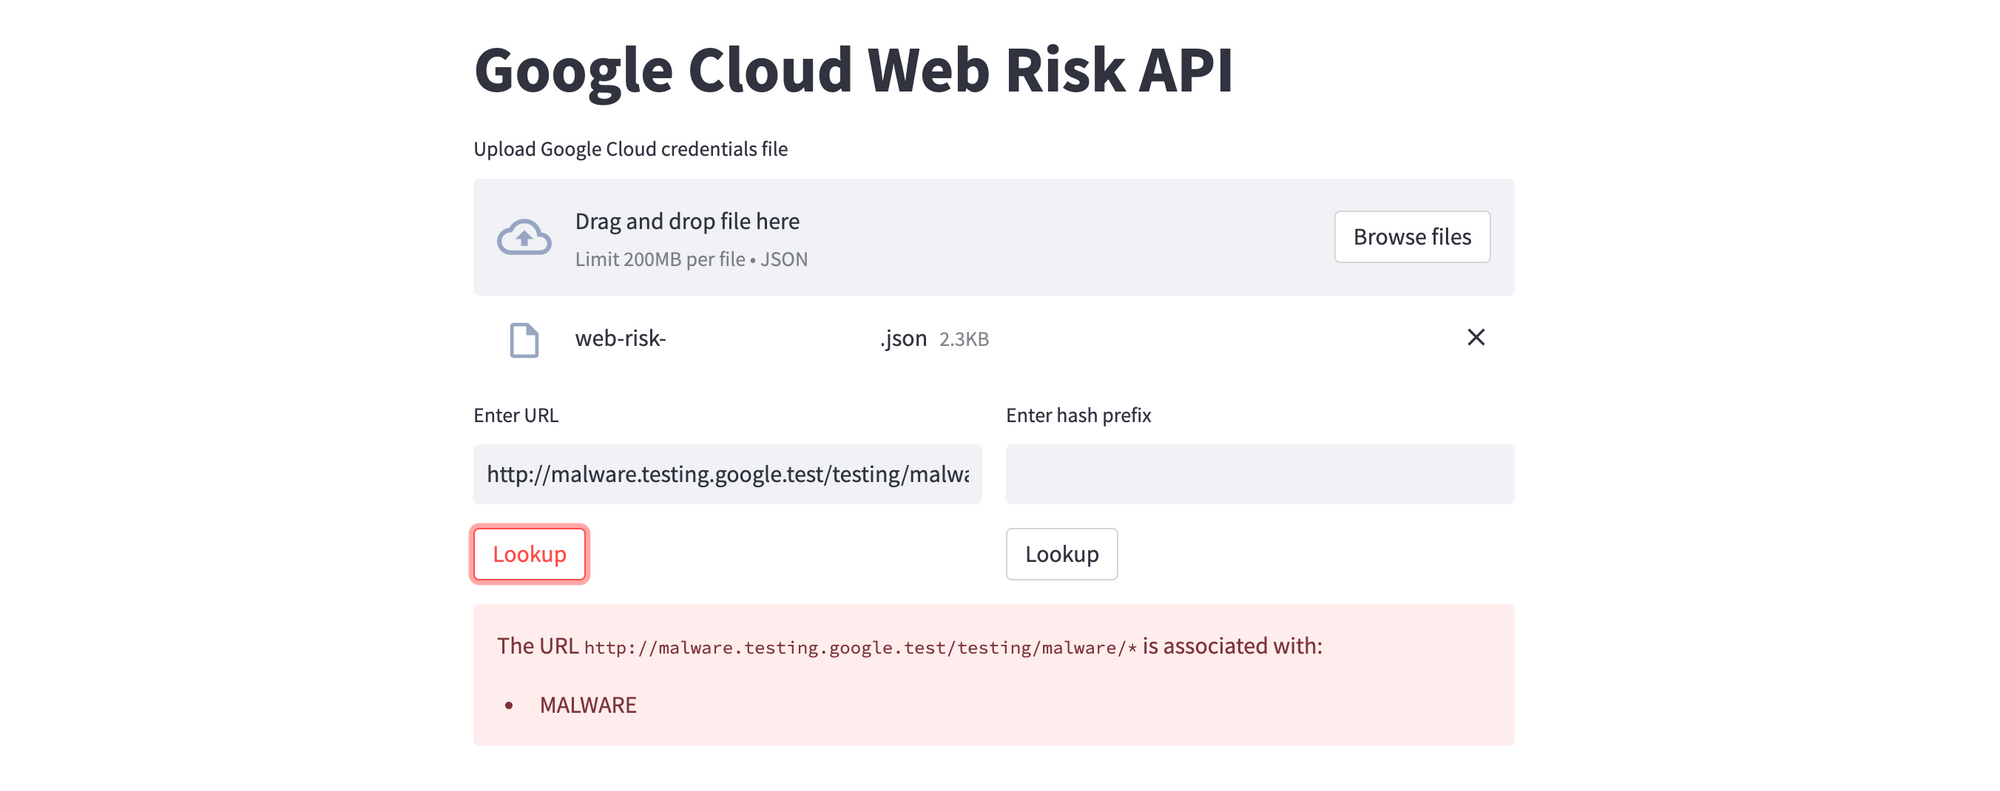Click the Upload Google Cloud credentials file label

pyautogui.click(x=631, y=149)
